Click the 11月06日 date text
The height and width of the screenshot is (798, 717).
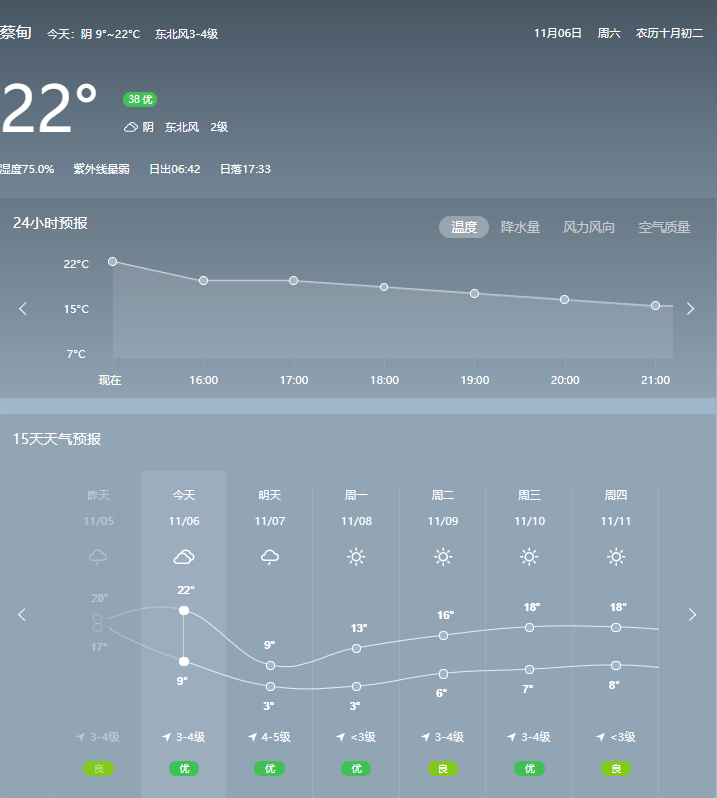[558, 33]
